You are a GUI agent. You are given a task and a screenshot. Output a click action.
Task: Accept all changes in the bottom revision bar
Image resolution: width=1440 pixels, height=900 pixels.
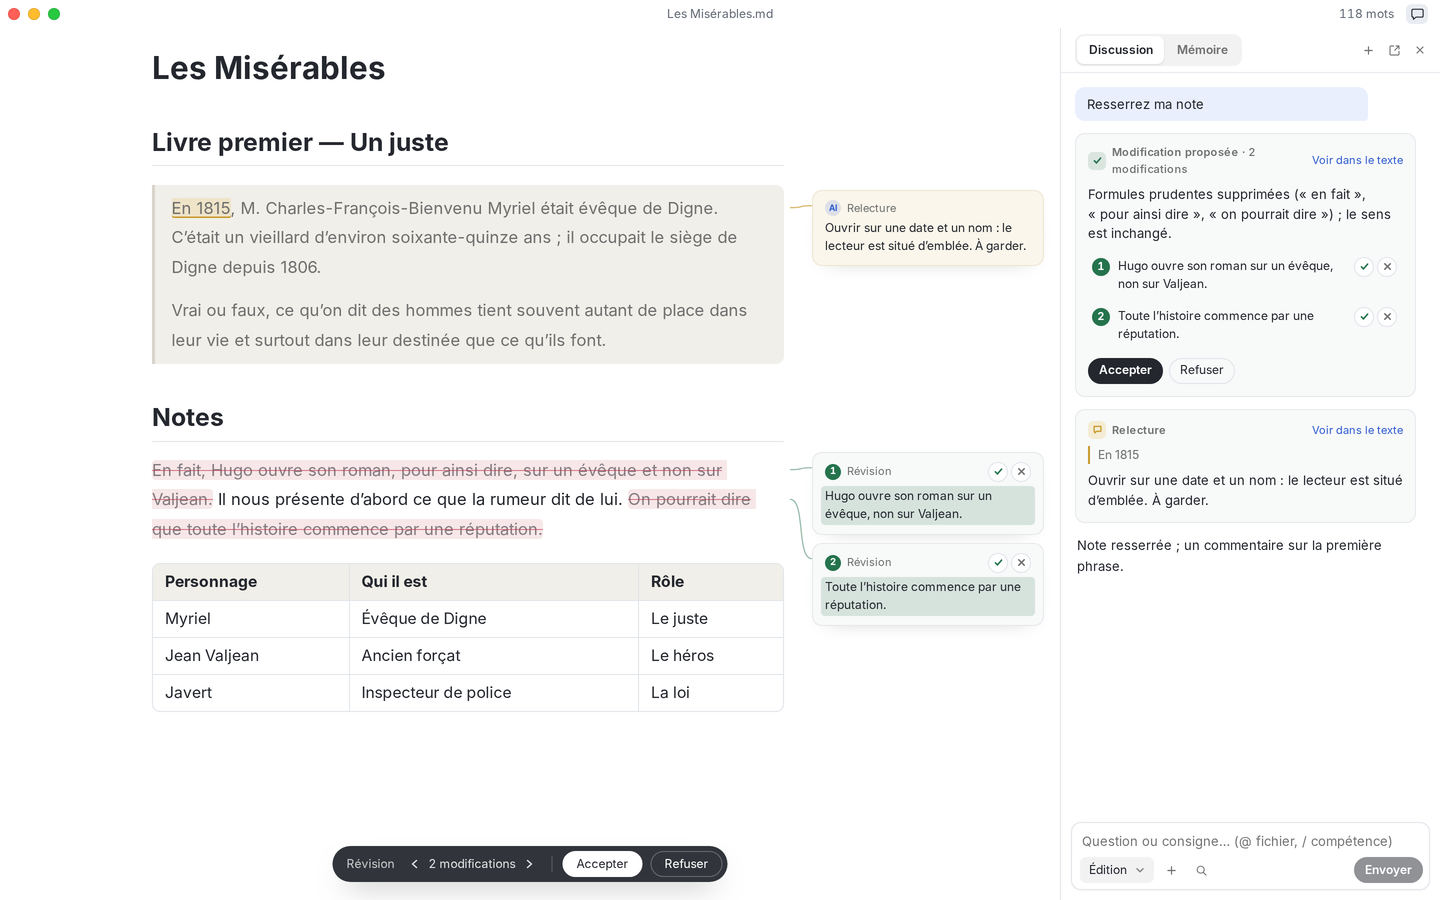click(602, 864)
